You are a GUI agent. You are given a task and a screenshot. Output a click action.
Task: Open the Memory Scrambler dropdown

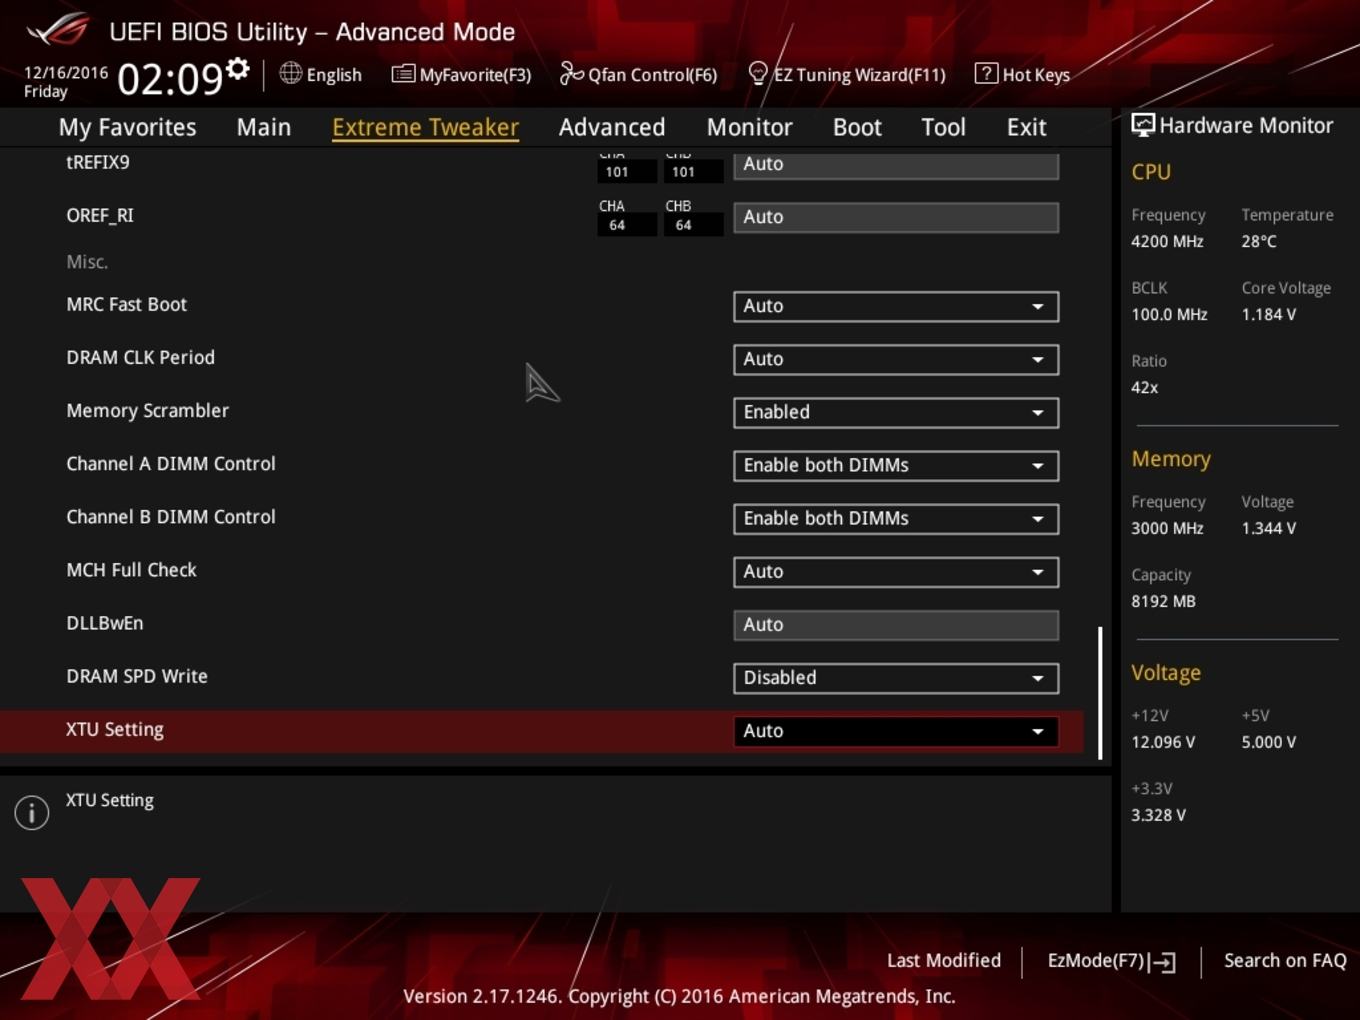point(895,412)
